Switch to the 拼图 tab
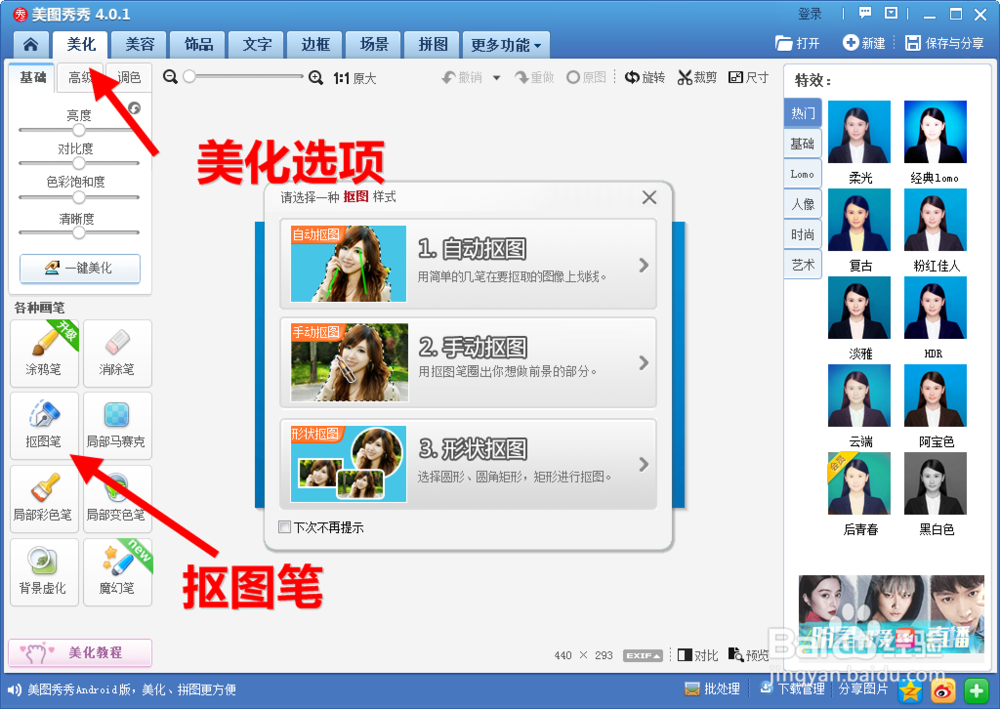The image size is (1000, 709). click(433, 45)
